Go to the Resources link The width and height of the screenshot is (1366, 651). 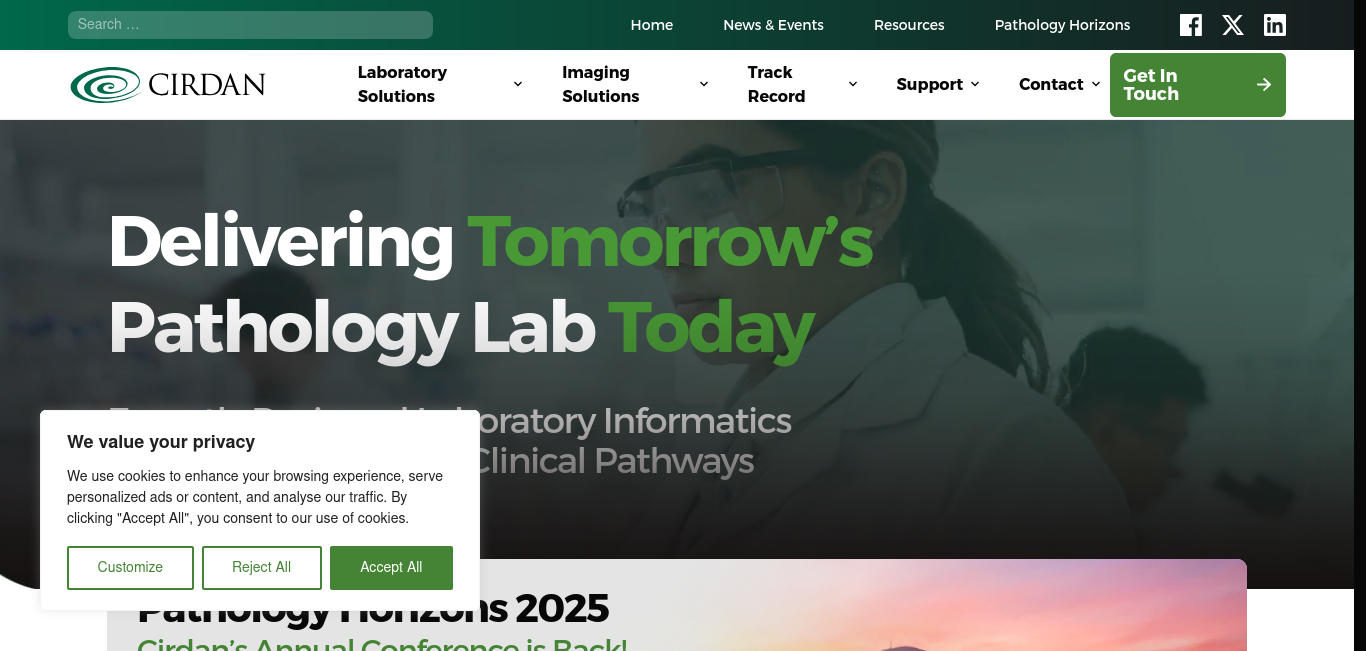[909, 25]
